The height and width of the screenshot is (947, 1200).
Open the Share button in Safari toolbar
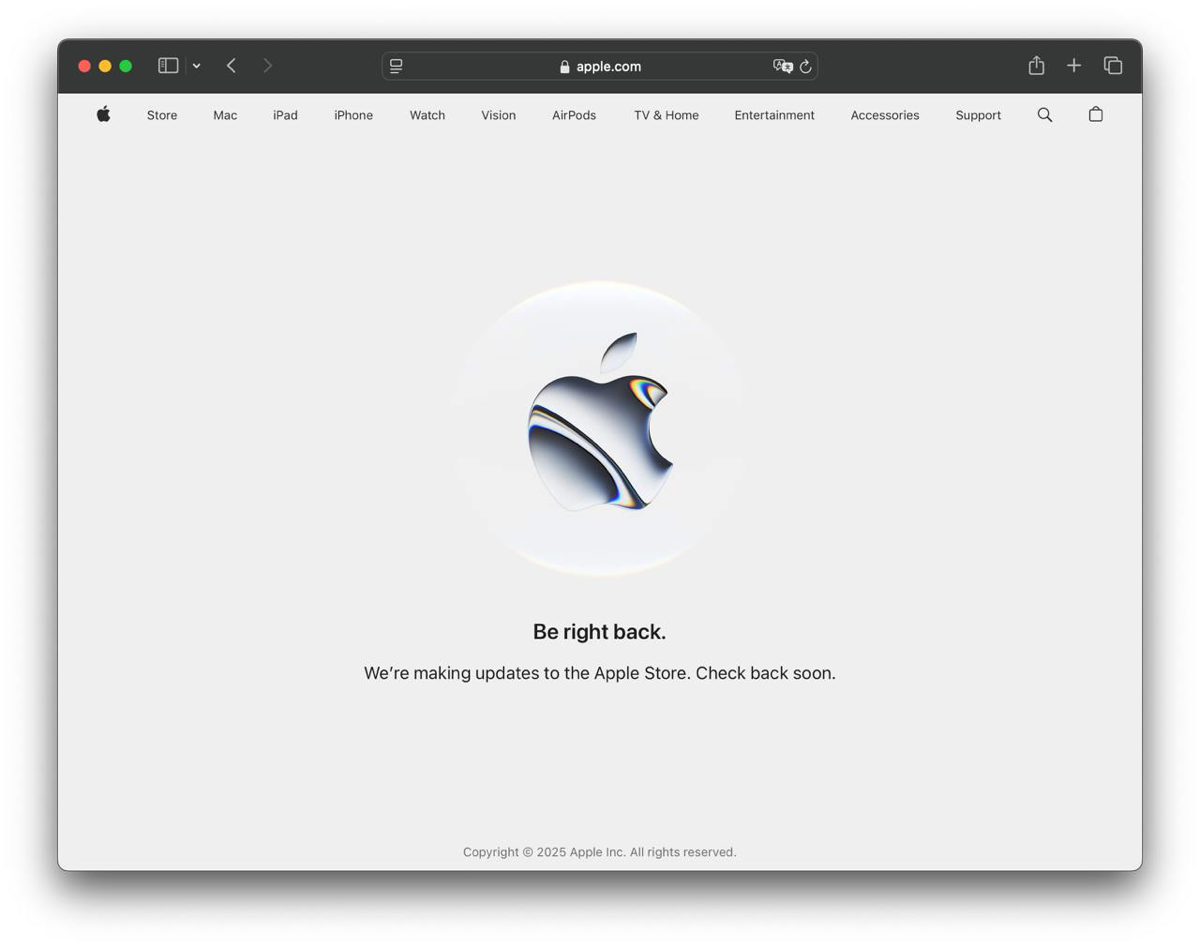tap(1036, 65)
